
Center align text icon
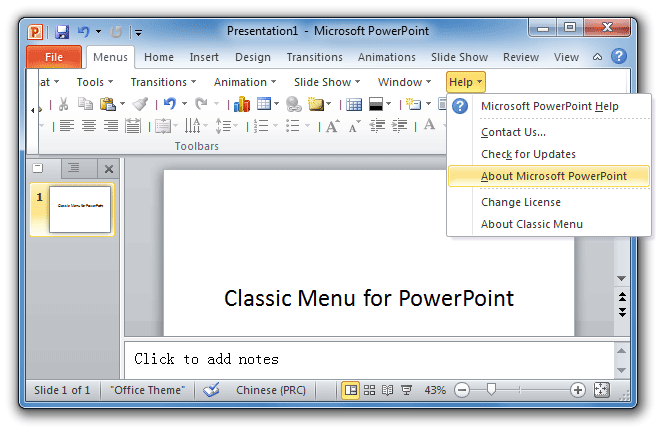[89, 126]
